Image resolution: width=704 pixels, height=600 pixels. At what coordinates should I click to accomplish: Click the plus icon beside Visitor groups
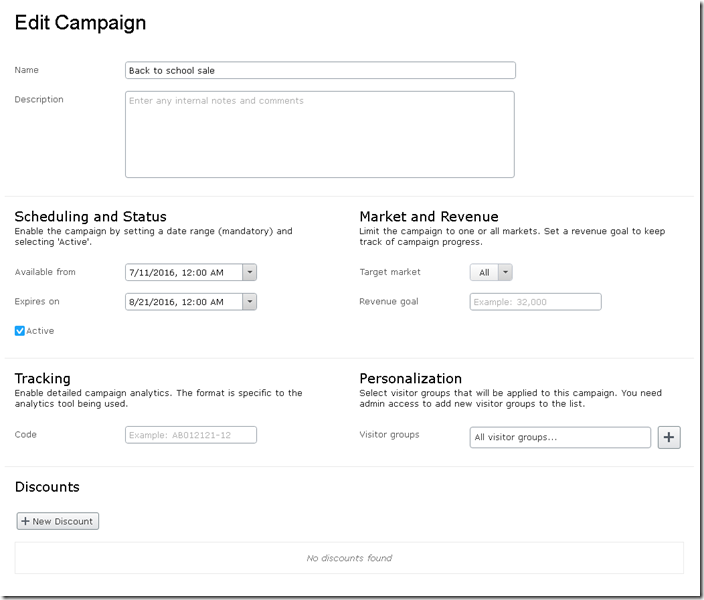pos(669,438)
